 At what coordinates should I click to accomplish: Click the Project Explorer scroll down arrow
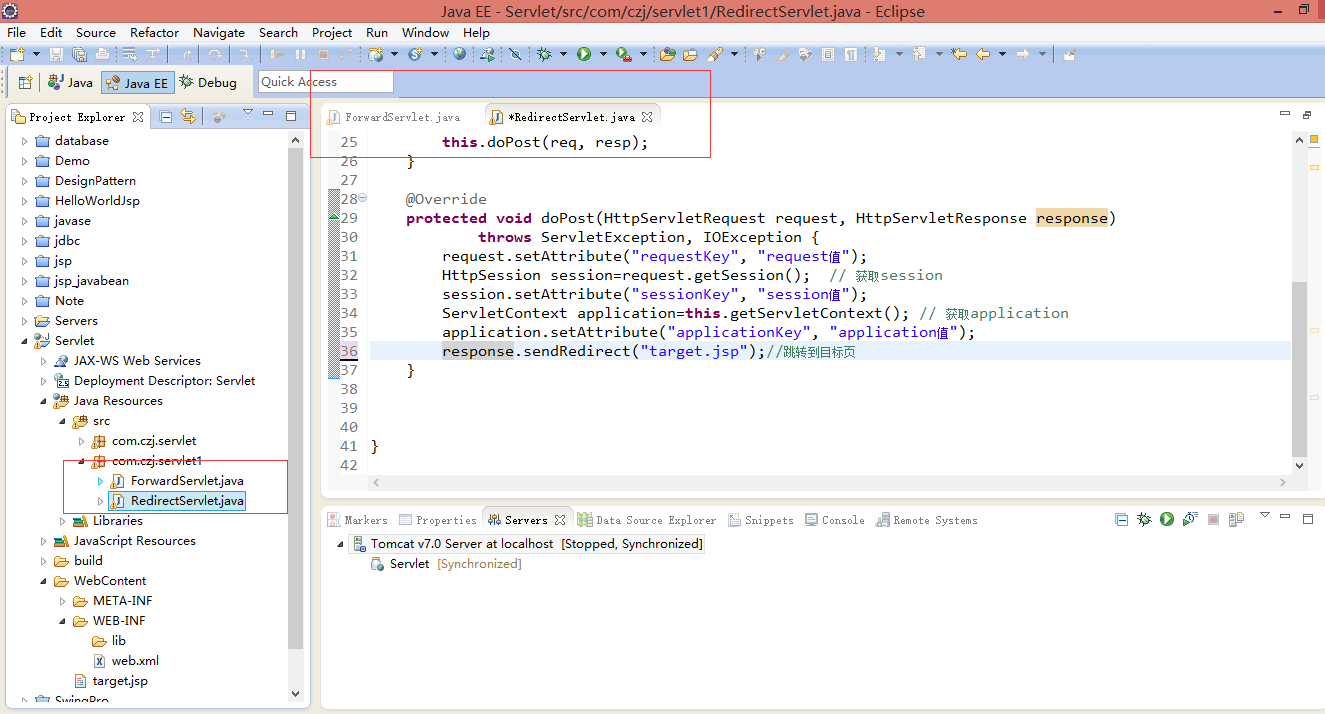point(295,693)
